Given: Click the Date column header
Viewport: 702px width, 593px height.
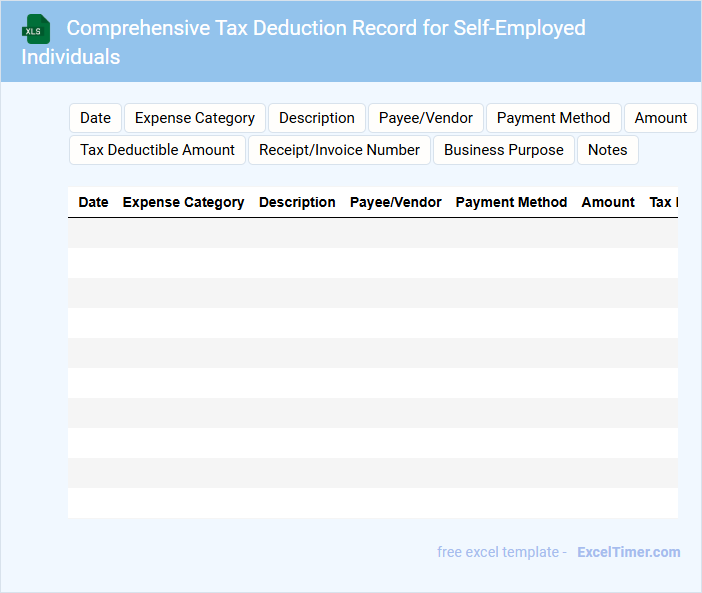Looking at the screenshot, I should pos(93,202).
